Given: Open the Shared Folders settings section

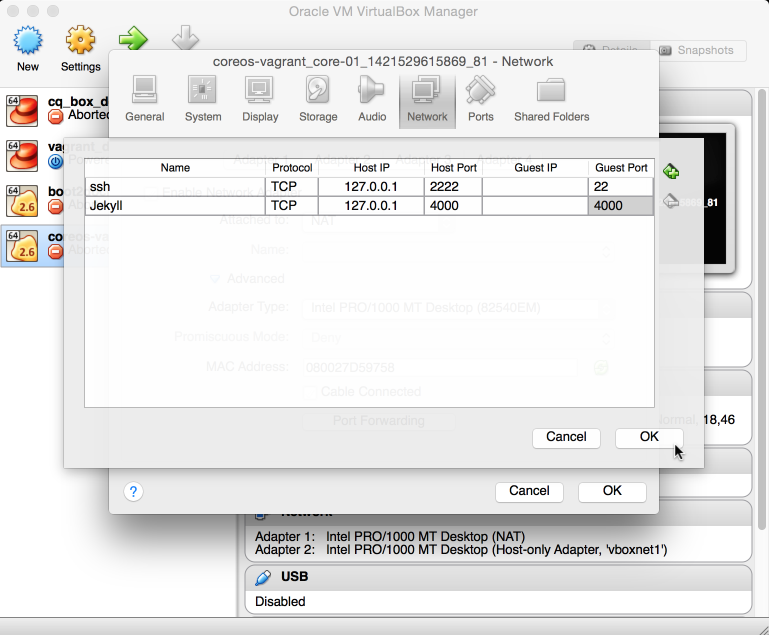Looking at the screenshot, I should pyautogui.click(x=551, y=100).
